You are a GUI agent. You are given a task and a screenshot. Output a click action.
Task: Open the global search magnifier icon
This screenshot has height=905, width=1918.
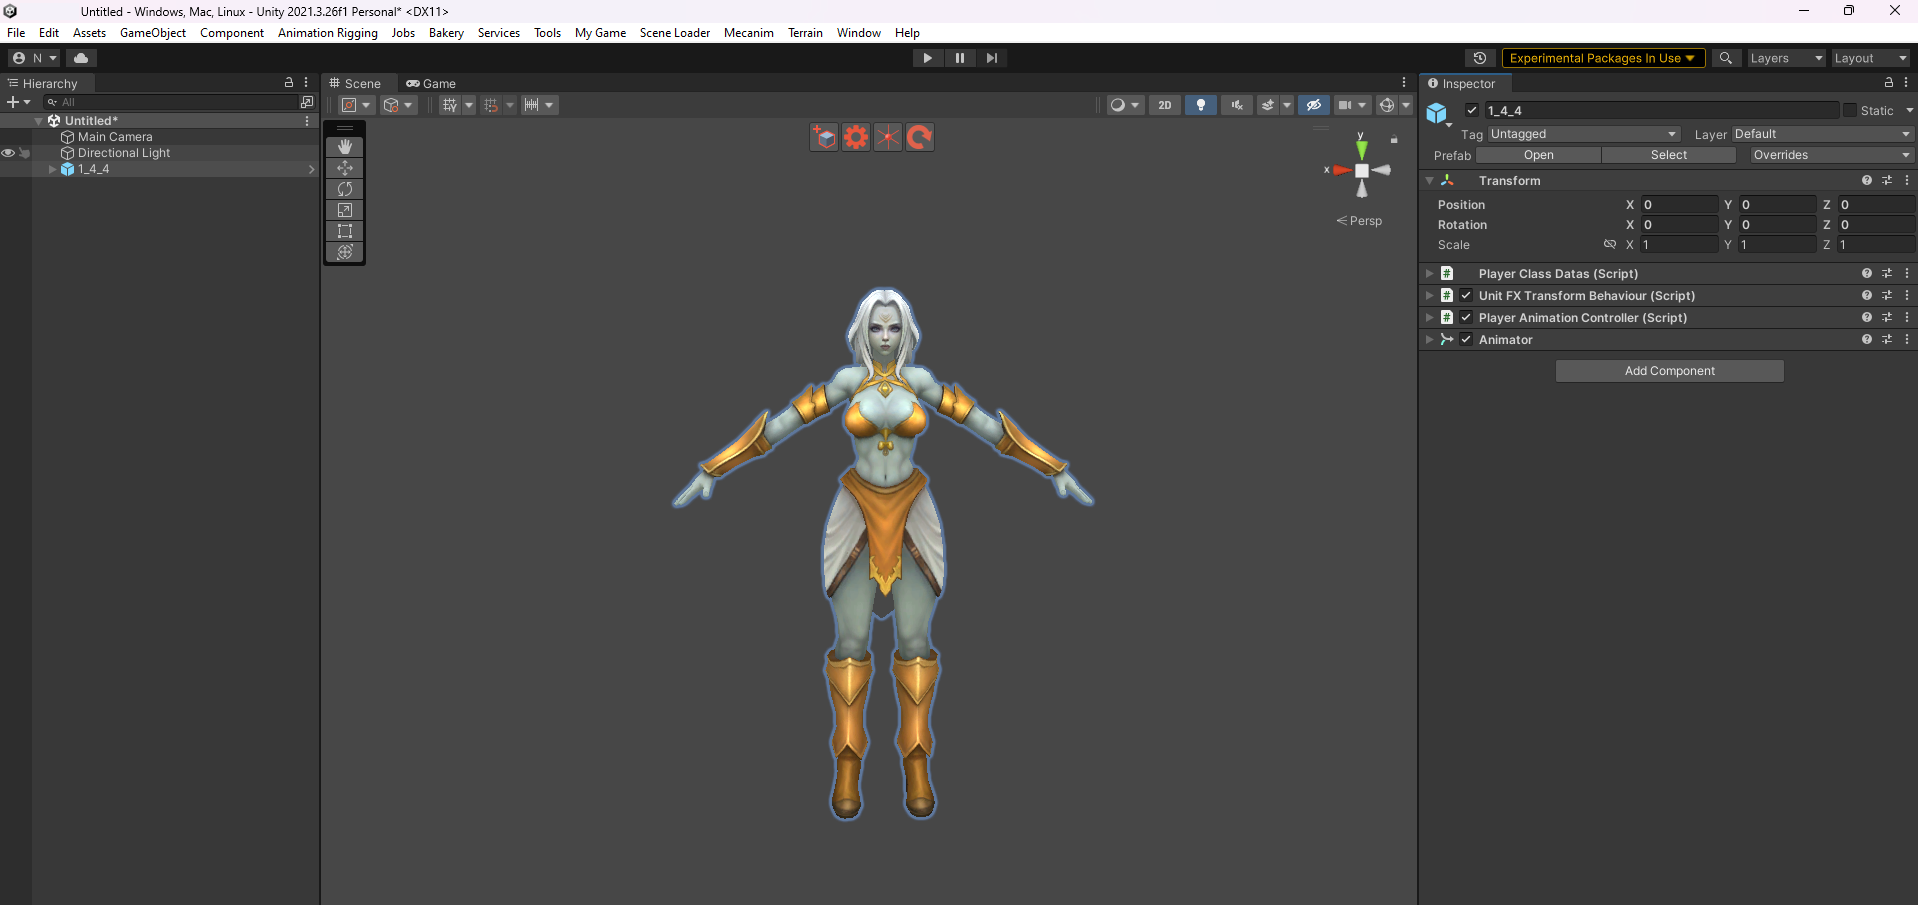point(1725,58)
